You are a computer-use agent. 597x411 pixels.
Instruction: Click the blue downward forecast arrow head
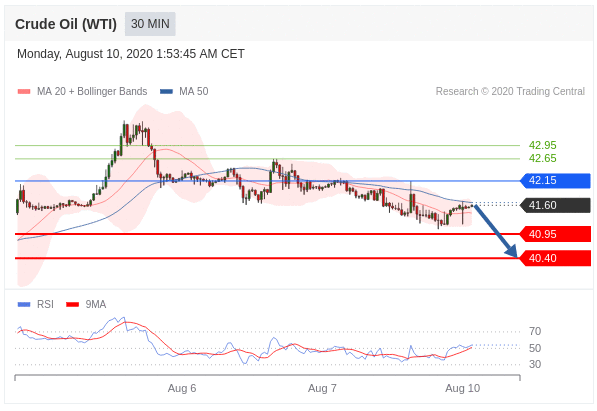coord(512,251)
